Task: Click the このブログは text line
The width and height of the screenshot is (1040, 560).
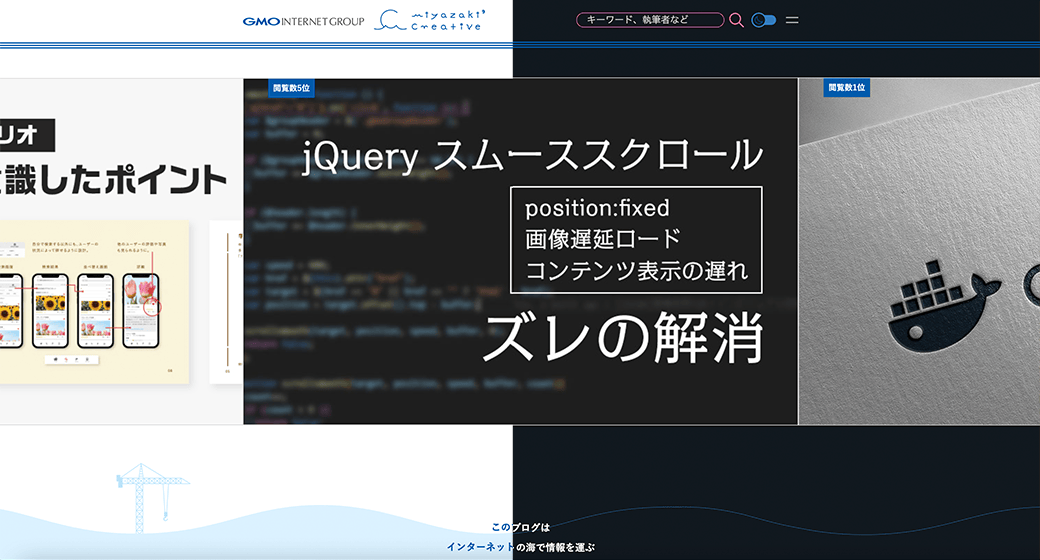Action: point(520,527)
